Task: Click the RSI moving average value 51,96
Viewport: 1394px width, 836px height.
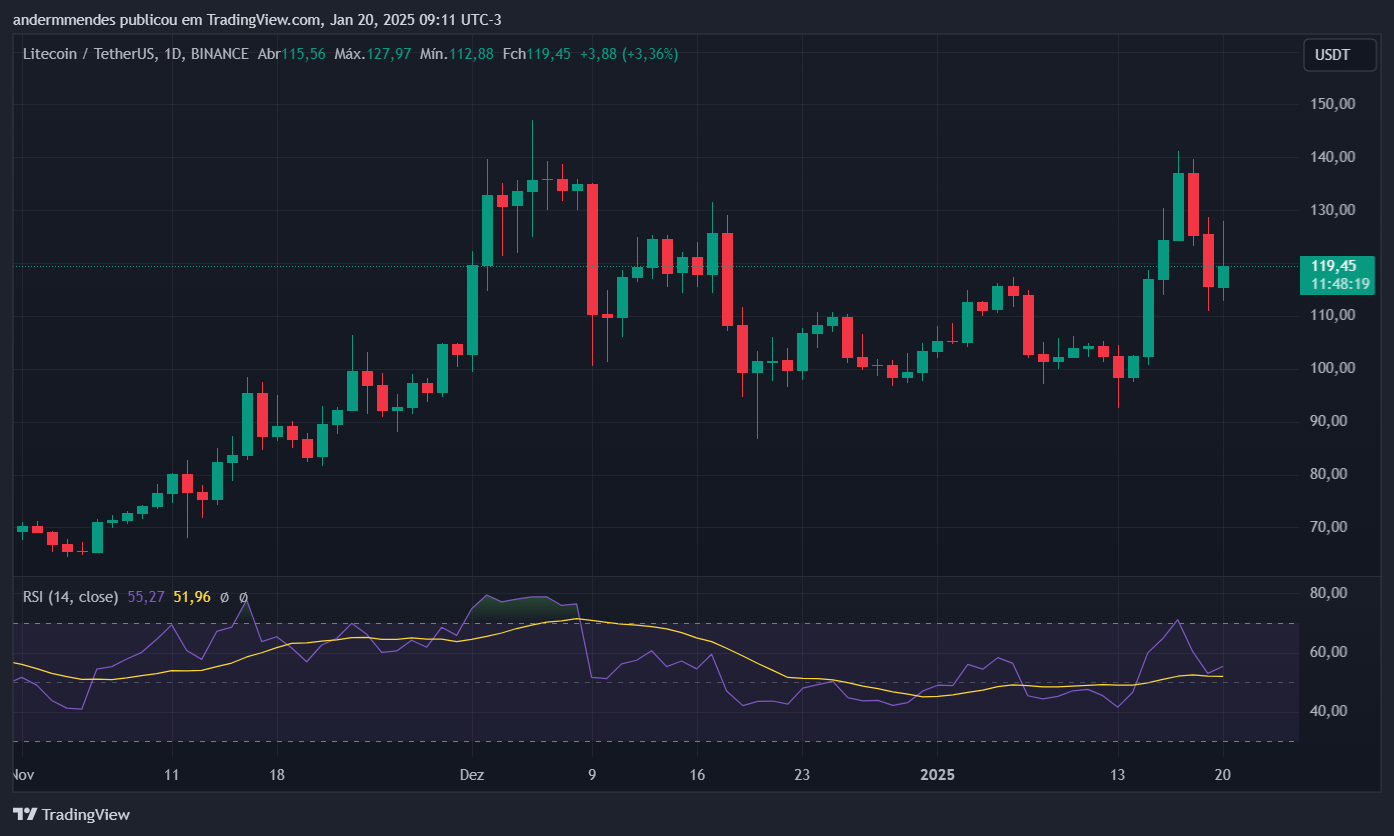Action: coord(192,597)
